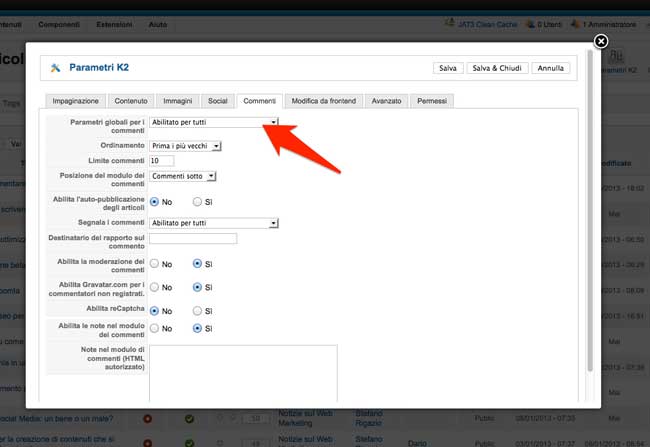Select Si for auto-pubblicazione degli articoli
650x447 pixels.
197,202
